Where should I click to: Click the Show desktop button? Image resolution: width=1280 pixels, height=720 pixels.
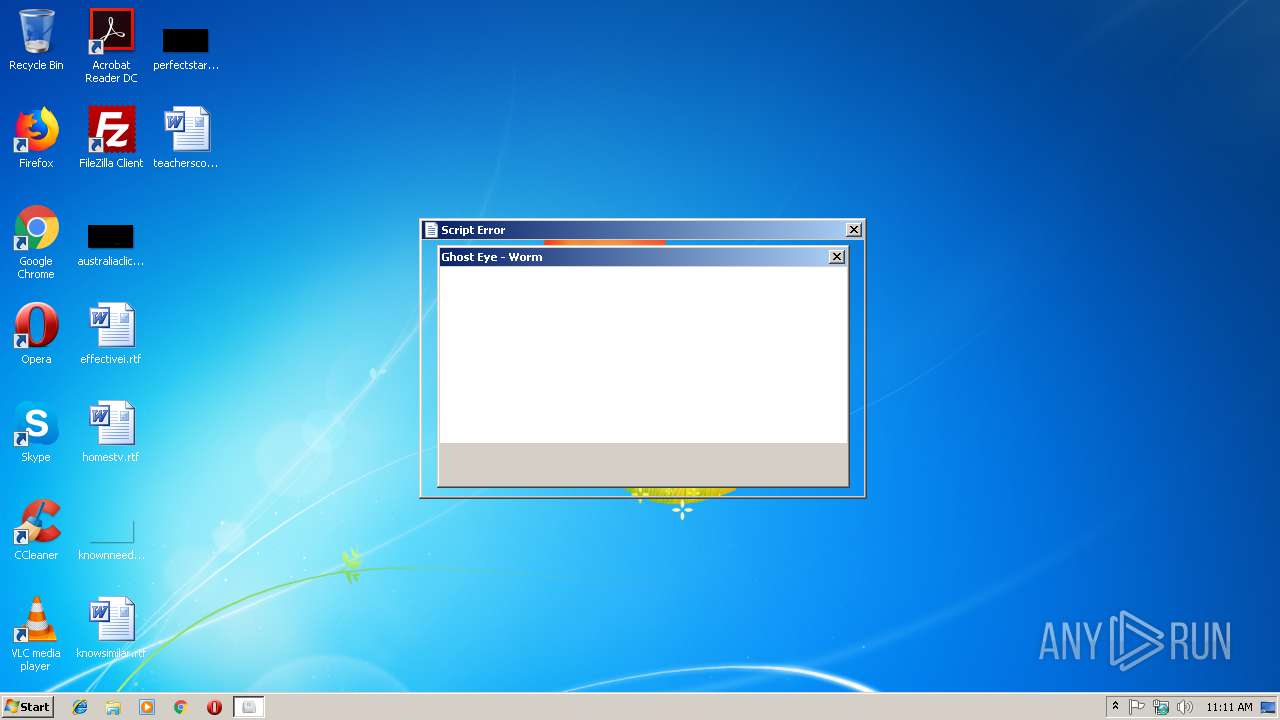click(x=1269, y=707)
